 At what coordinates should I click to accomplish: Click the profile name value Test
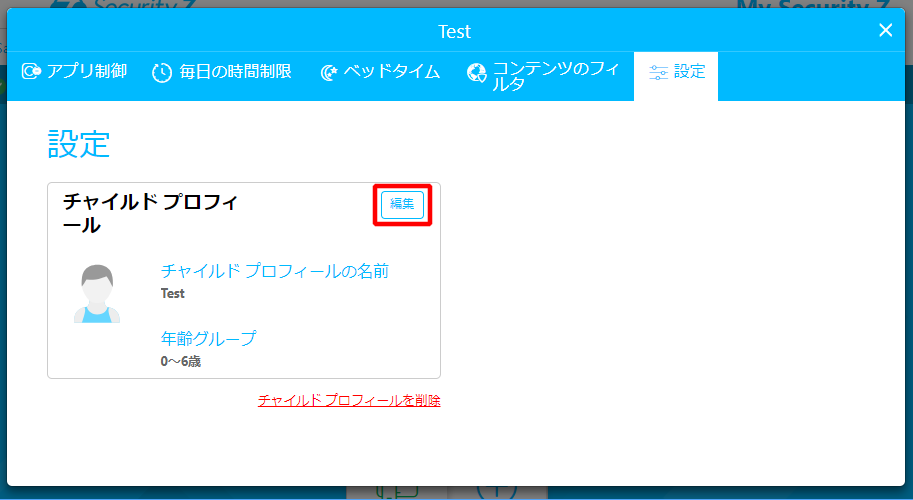click(173, 294)
